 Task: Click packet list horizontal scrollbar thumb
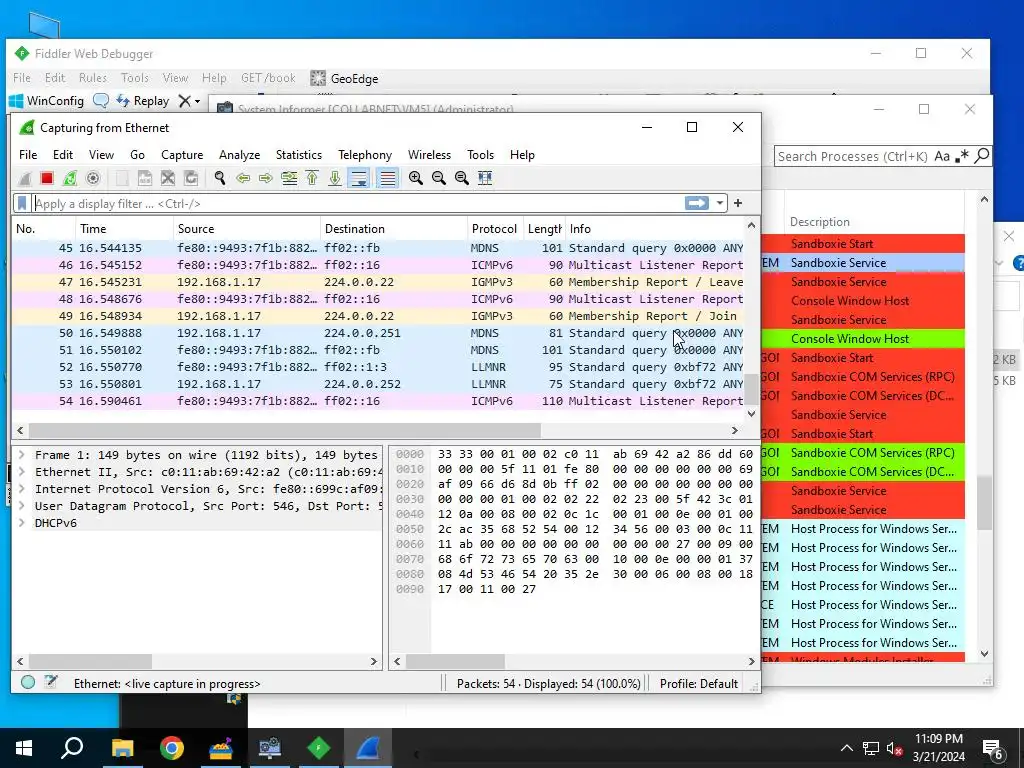point(284,430)
